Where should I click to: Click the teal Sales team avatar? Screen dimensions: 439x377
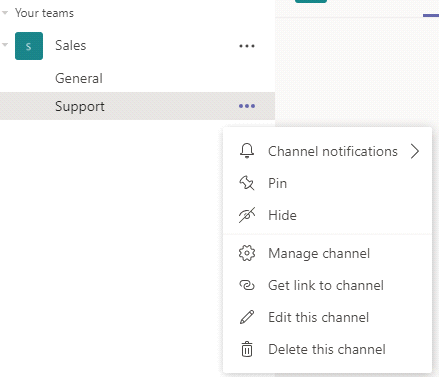pyautogui.click(x=29, y=46)
